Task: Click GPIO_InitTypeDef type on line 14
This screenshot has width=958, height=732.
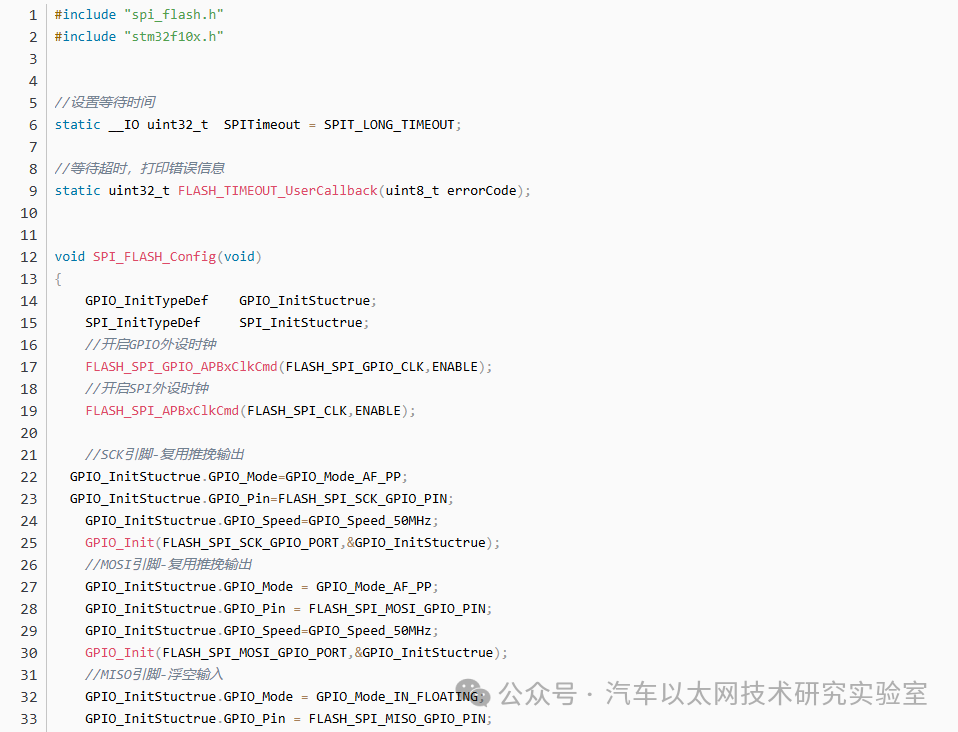Action: [x=147, y=301]
